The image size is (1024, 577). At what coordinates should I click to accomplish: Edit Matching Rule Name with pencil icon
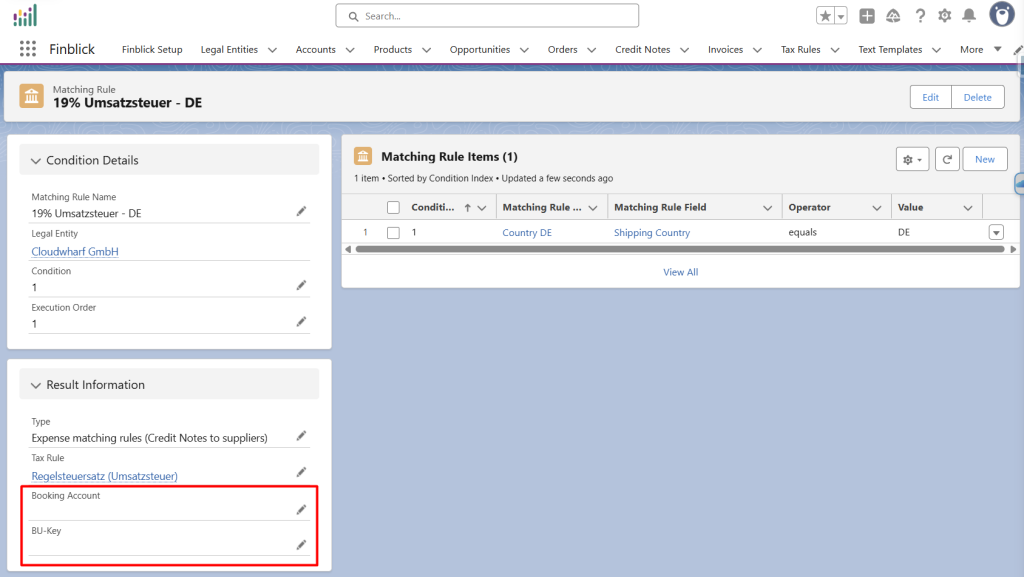coord(301,211)
